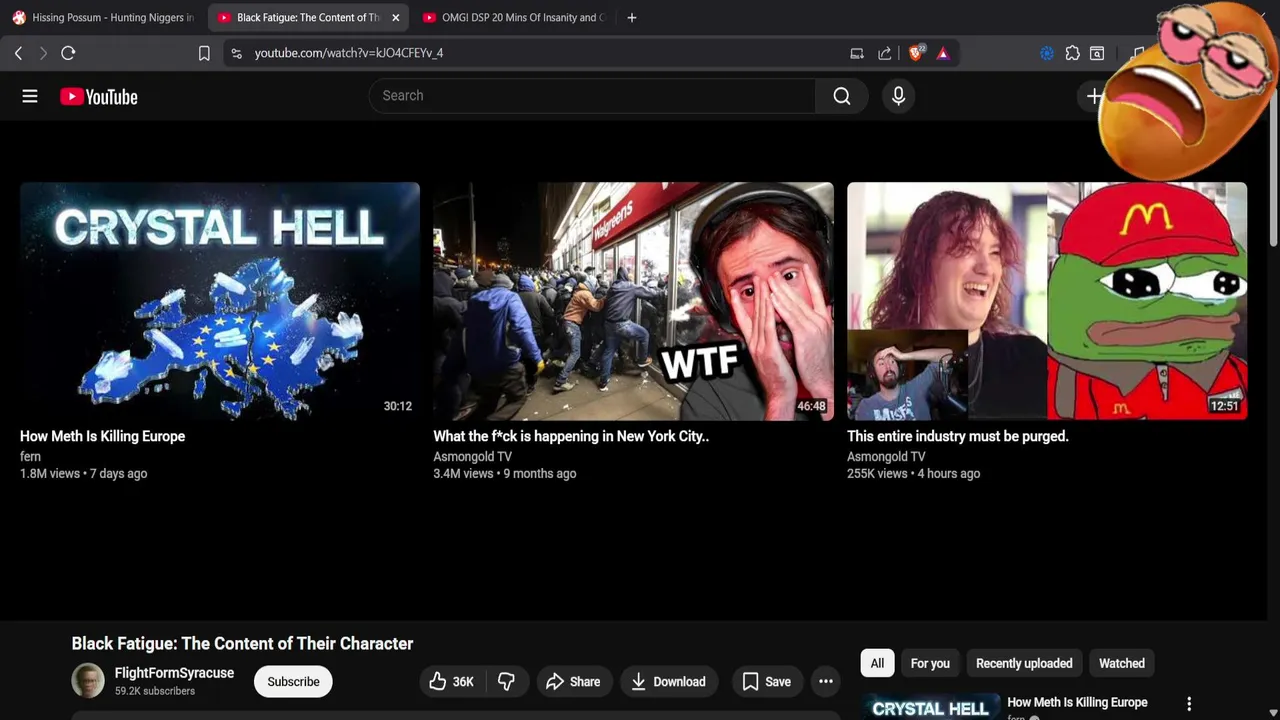Click 1.8M views • 7 days ago text
1280x720 pixels.
(83, 473)
